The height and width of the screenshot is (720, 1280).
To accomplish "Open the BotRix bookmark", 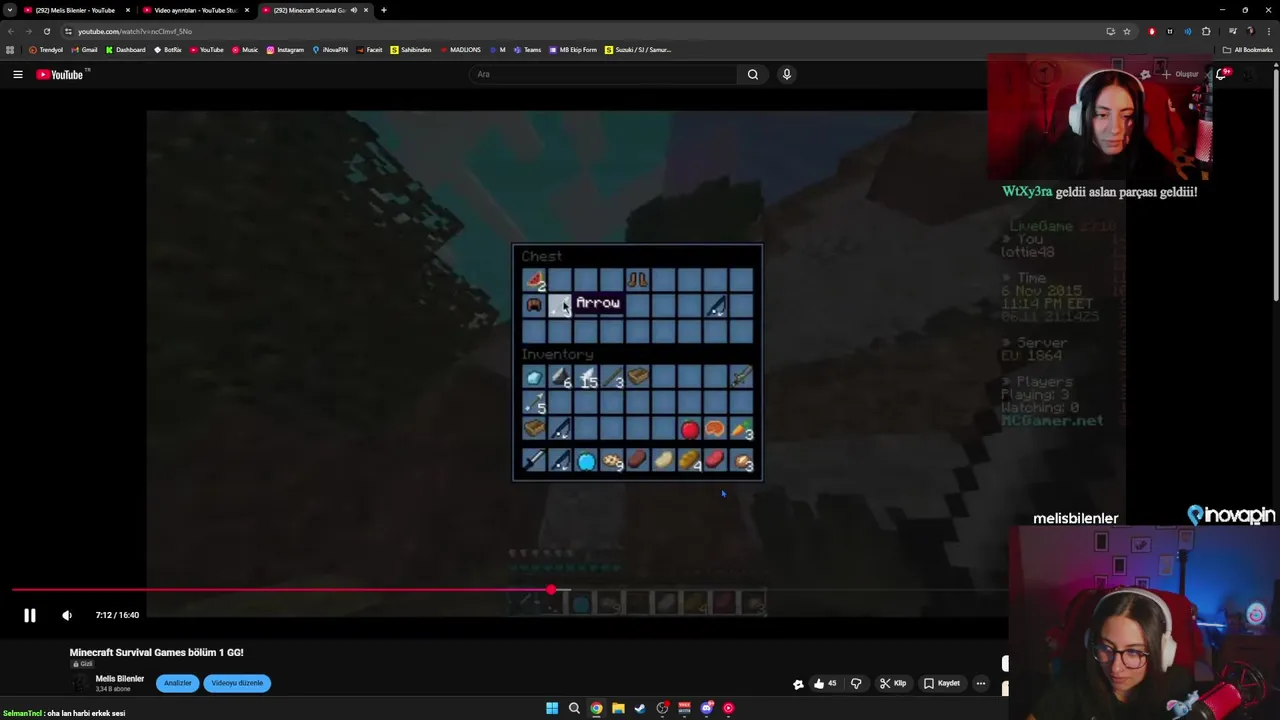I will (167, 49).
